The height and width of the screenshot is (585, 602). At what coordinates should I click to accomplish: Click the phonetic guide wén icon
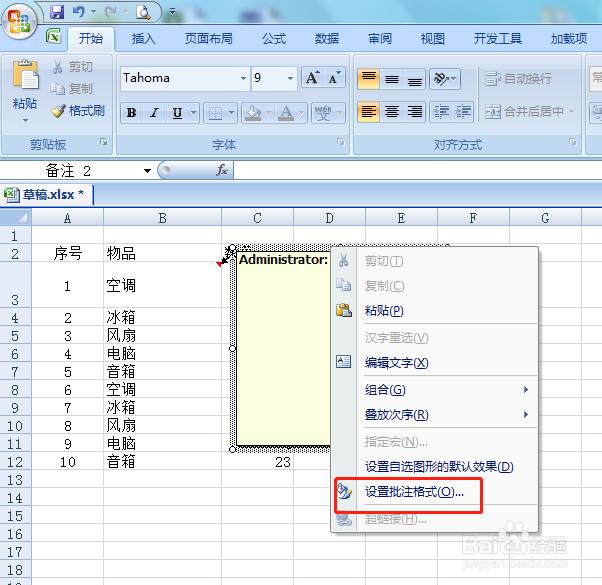click(323, 112)
